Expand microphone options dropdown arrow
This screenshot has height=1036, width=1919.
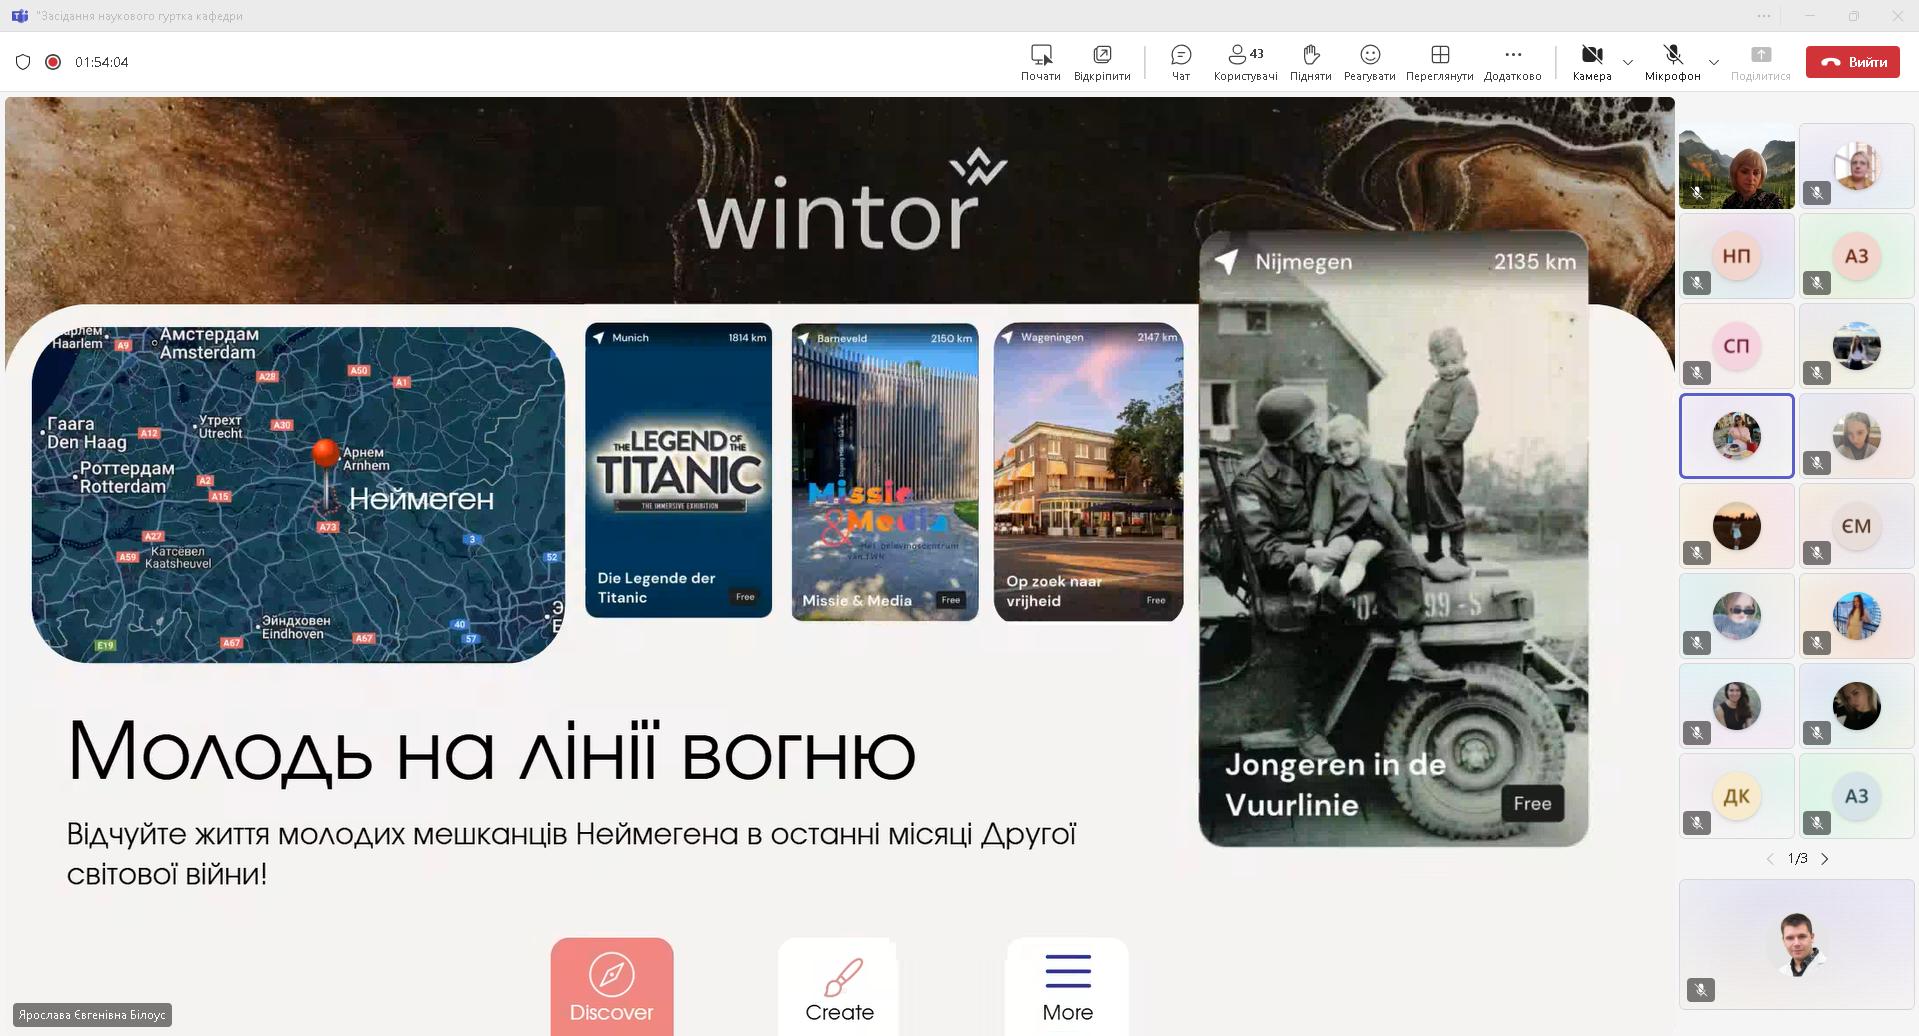pyautogui.click(x=1713, y=62)
